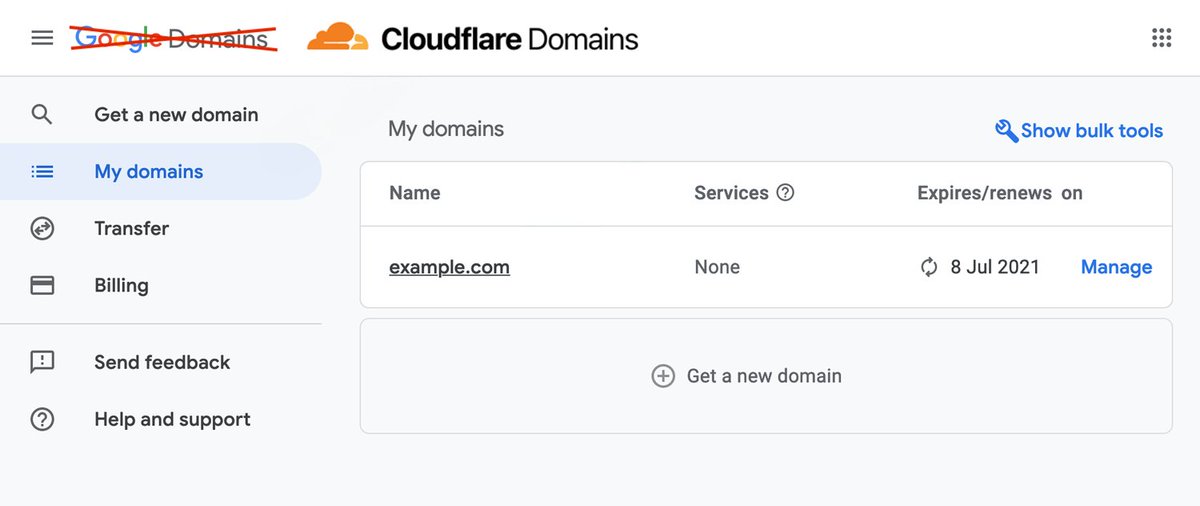1200x506 pixels.
Task: Manage the example.com domain
Action: pyautogui.click(x=1116, y=267)
